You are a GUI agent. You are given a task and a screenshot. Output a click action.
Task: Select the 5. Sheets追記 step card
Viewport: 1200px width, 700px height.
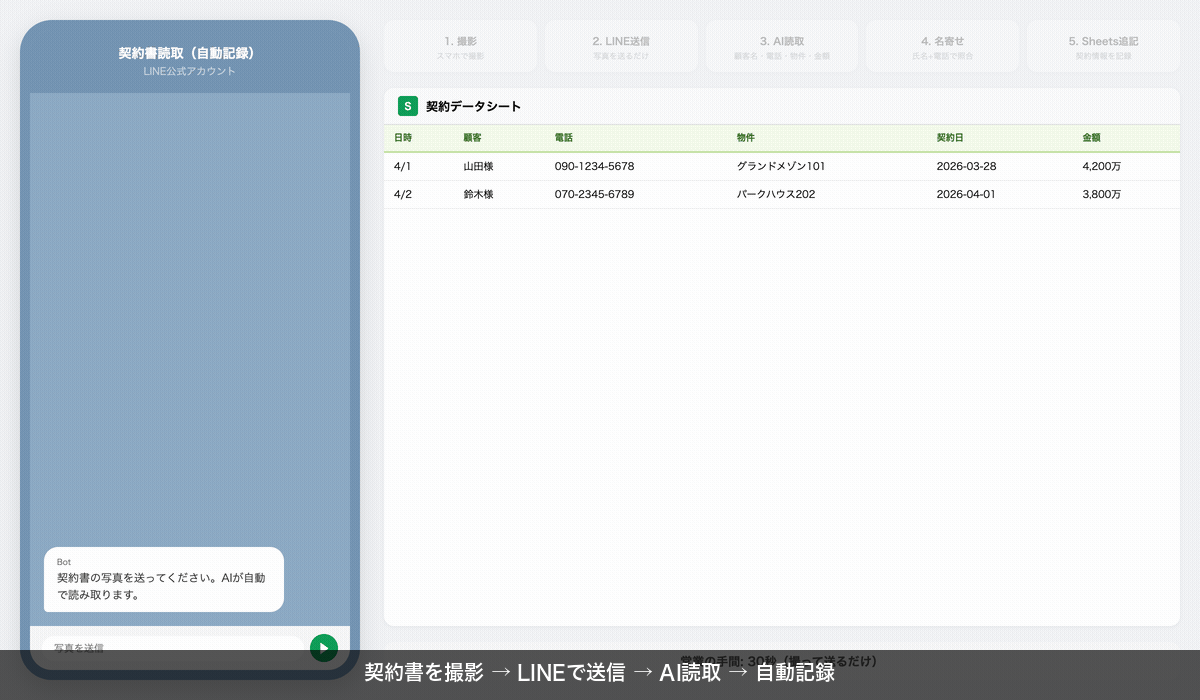[x=1103, y=46]
